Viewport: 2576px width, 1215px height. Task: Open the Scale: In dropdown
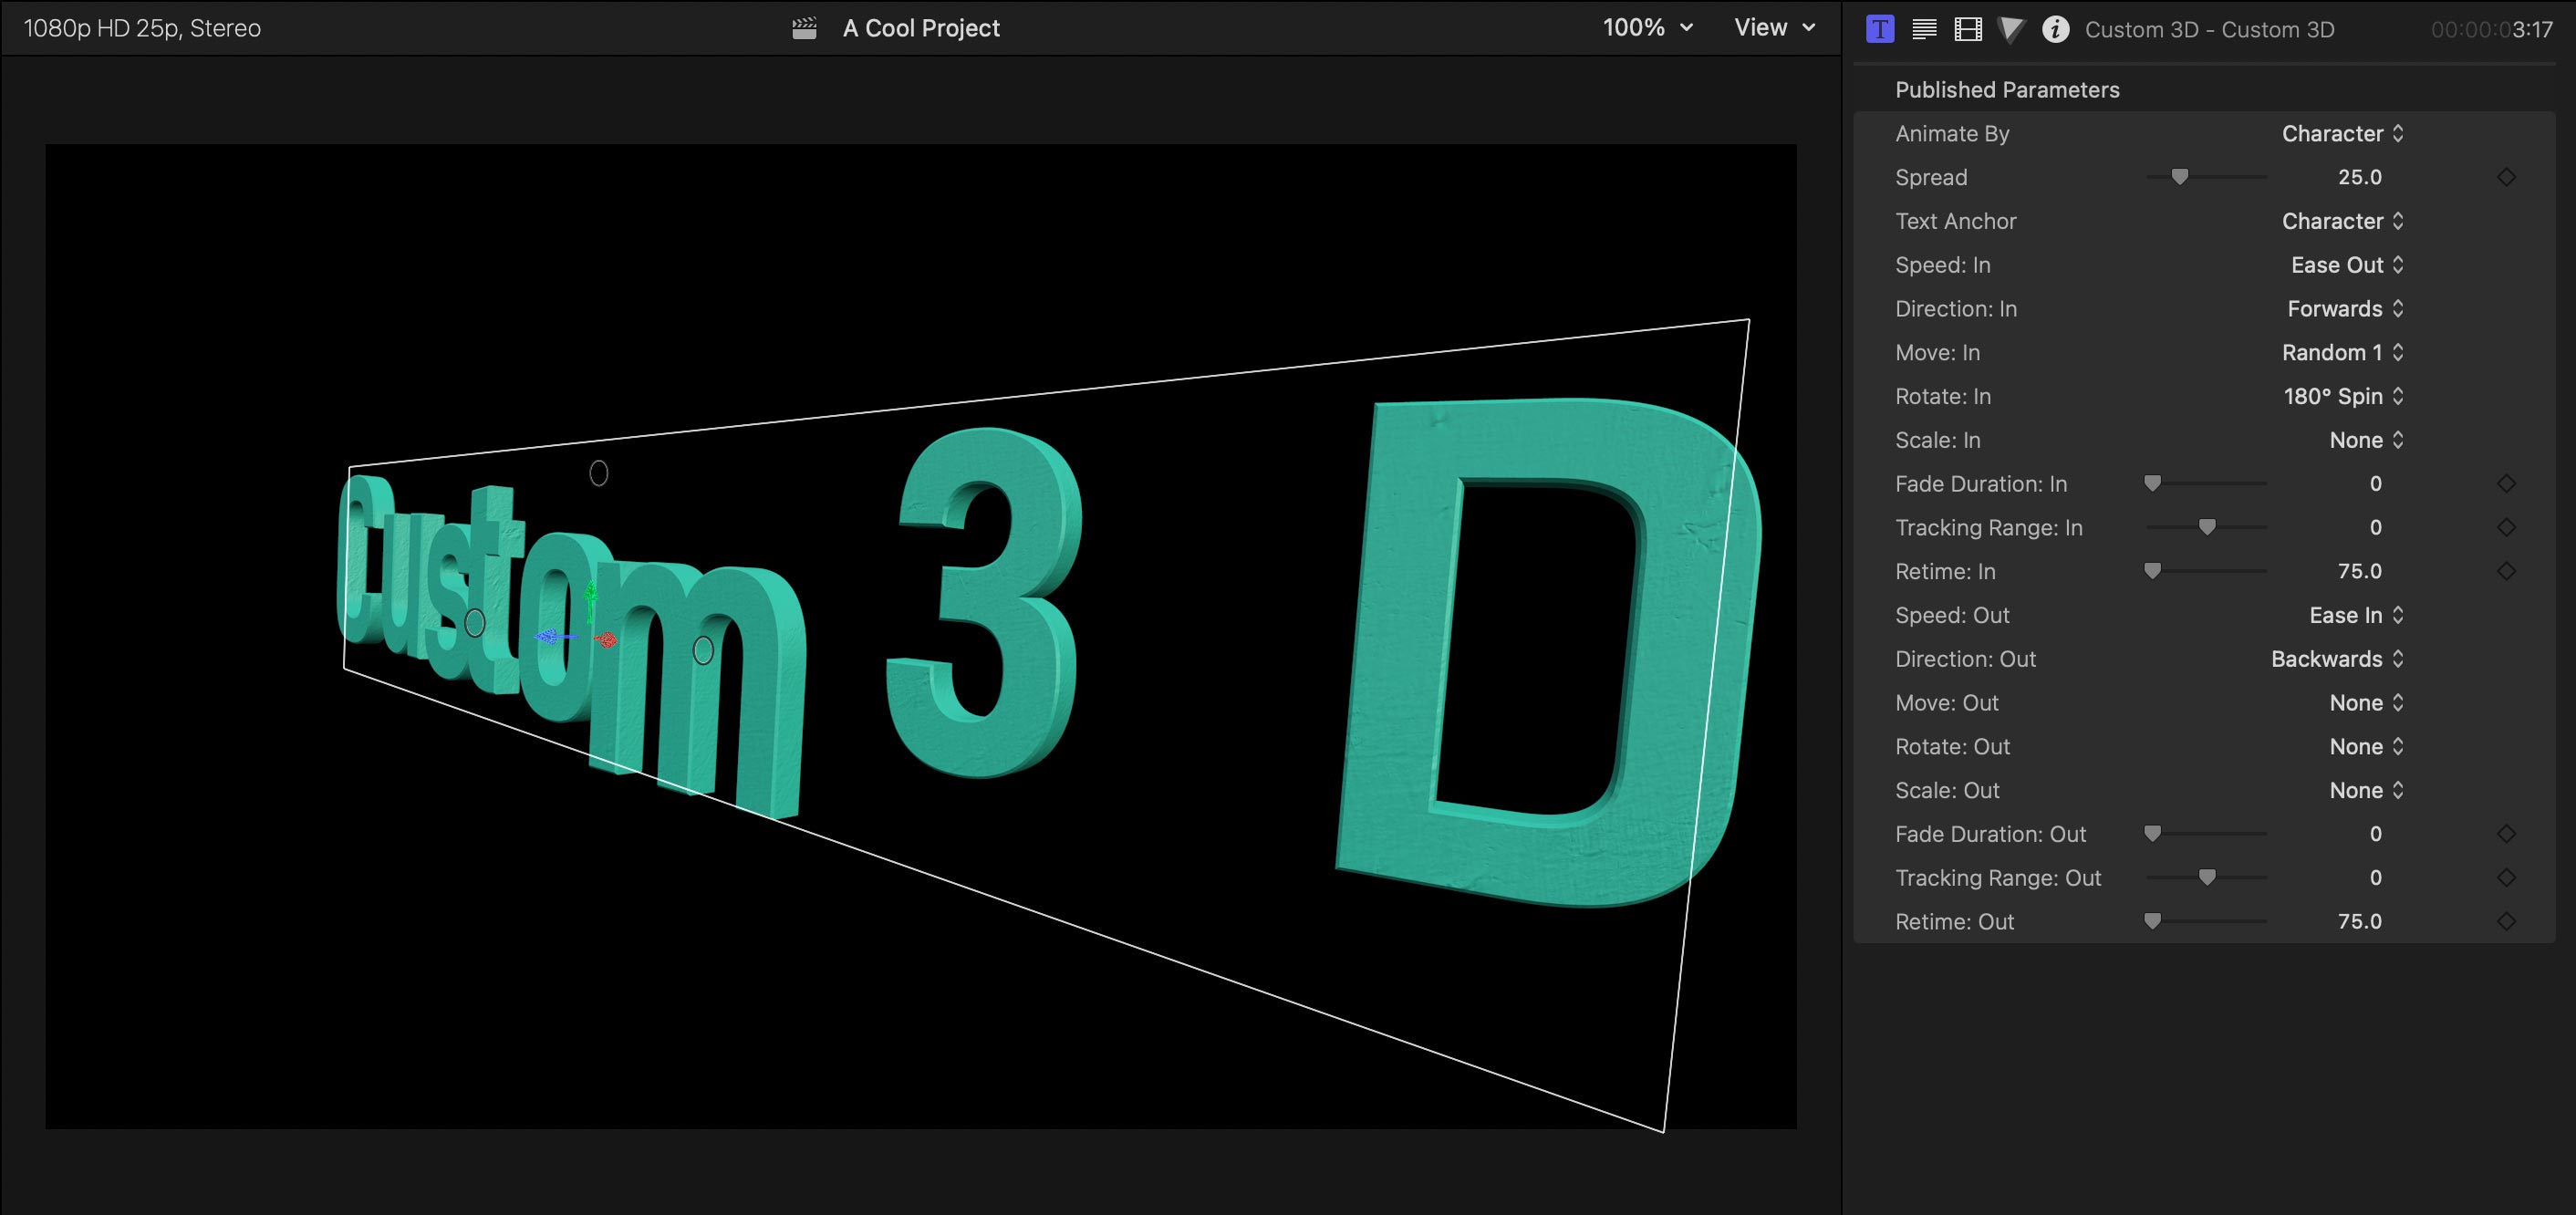[x=2366, y=440]
